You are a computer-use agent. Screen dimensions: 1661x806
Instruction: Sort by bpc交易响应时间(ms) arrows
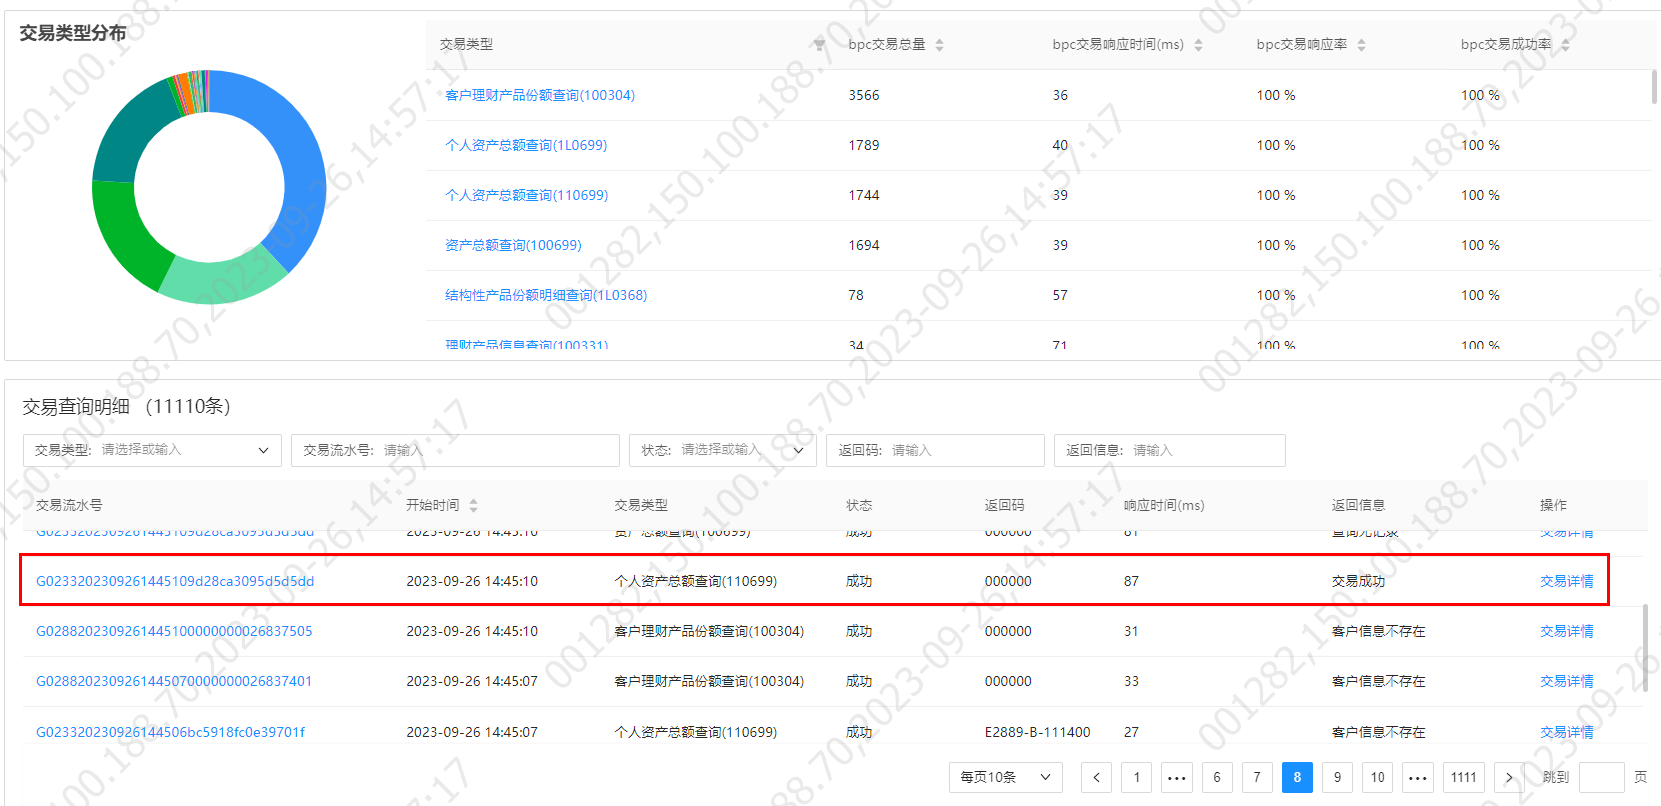tap(1198, 45)
